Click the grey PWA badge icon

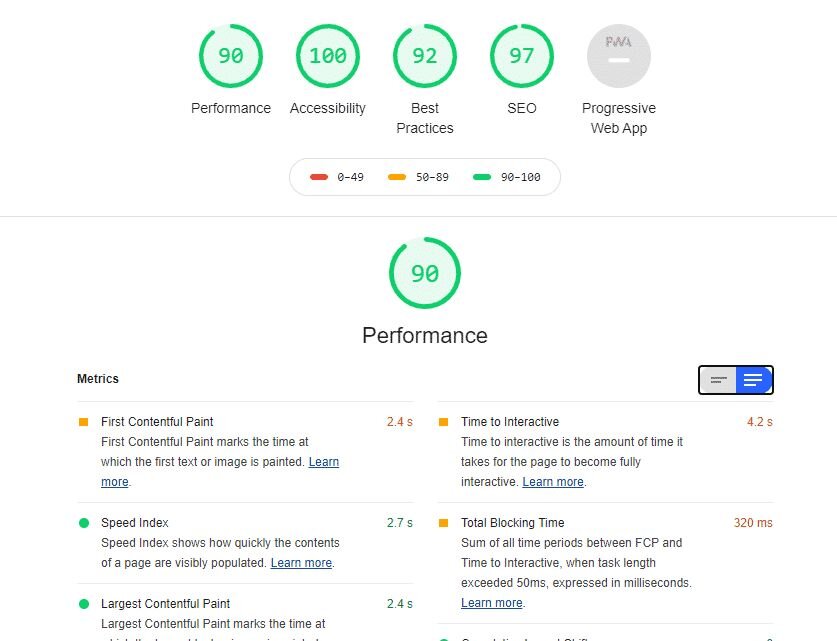619,56
